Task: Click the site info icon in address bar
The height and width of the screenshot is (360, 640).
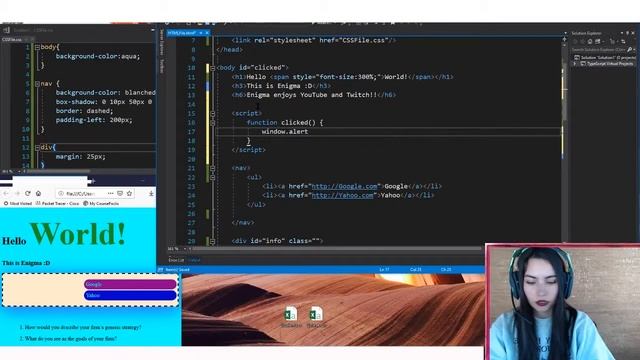Action: click(x=61, y=193)
